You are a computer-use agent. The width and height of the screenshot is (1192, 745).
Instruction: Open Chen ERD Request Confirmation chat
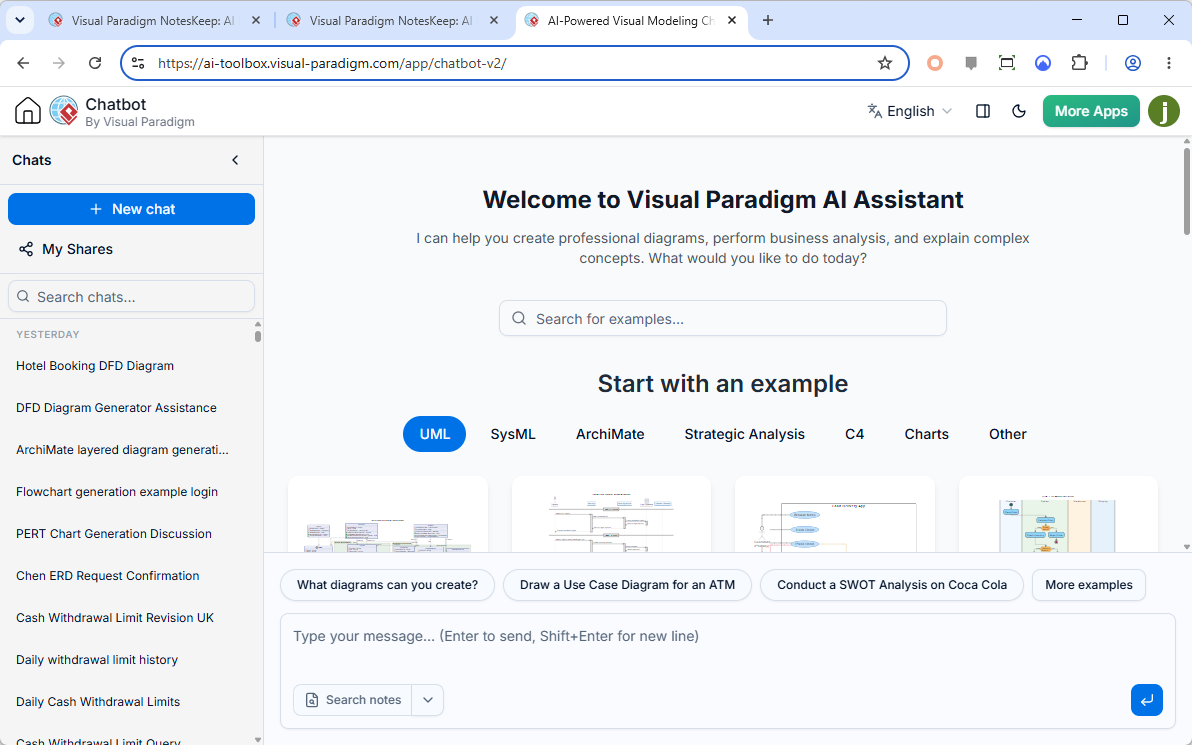108,575
